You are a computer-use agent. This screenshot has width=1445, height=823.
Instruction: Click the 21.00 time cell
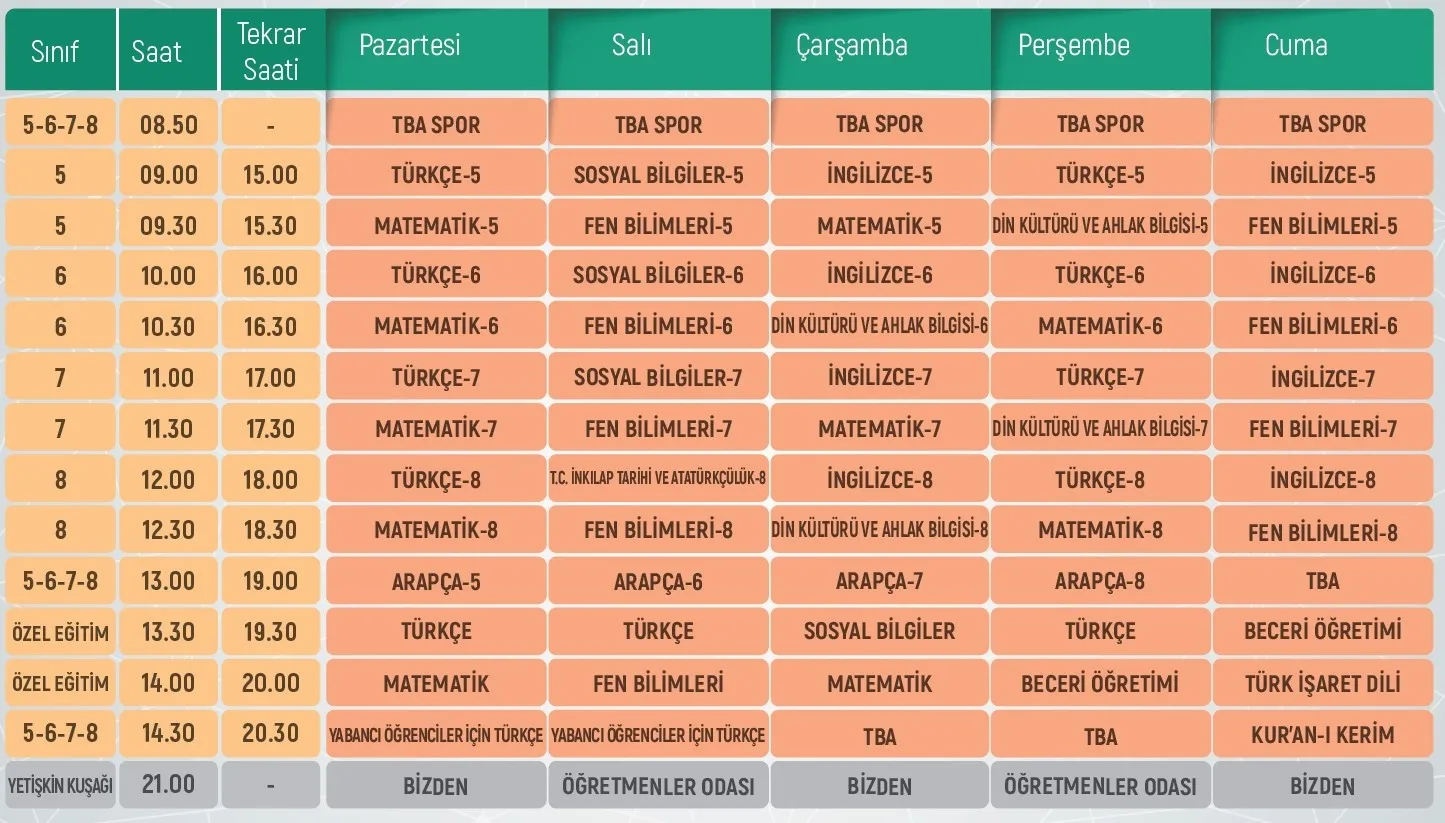pyautogui.click(x=168, y=785)
